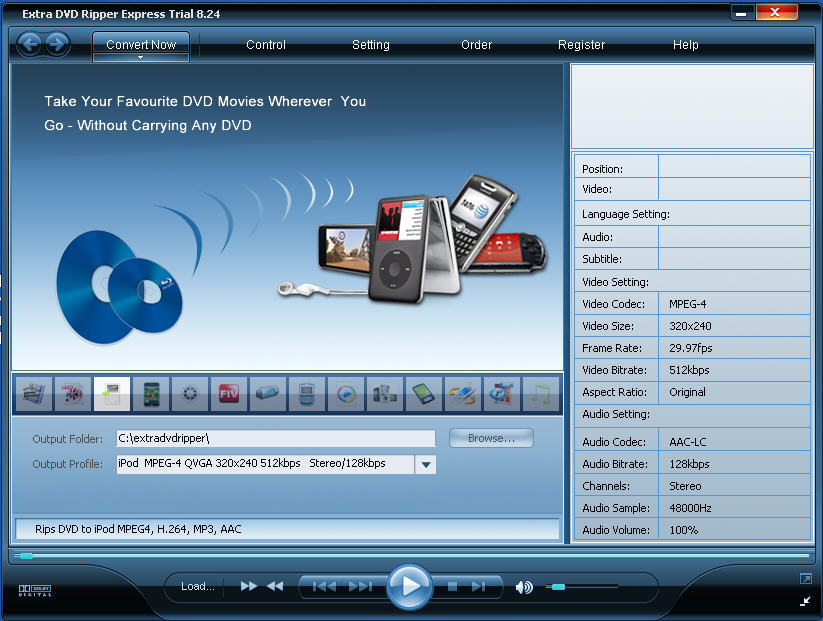Click the forward arrow navigation button
The width and height of the screenshot is (823, 621).
57,44
